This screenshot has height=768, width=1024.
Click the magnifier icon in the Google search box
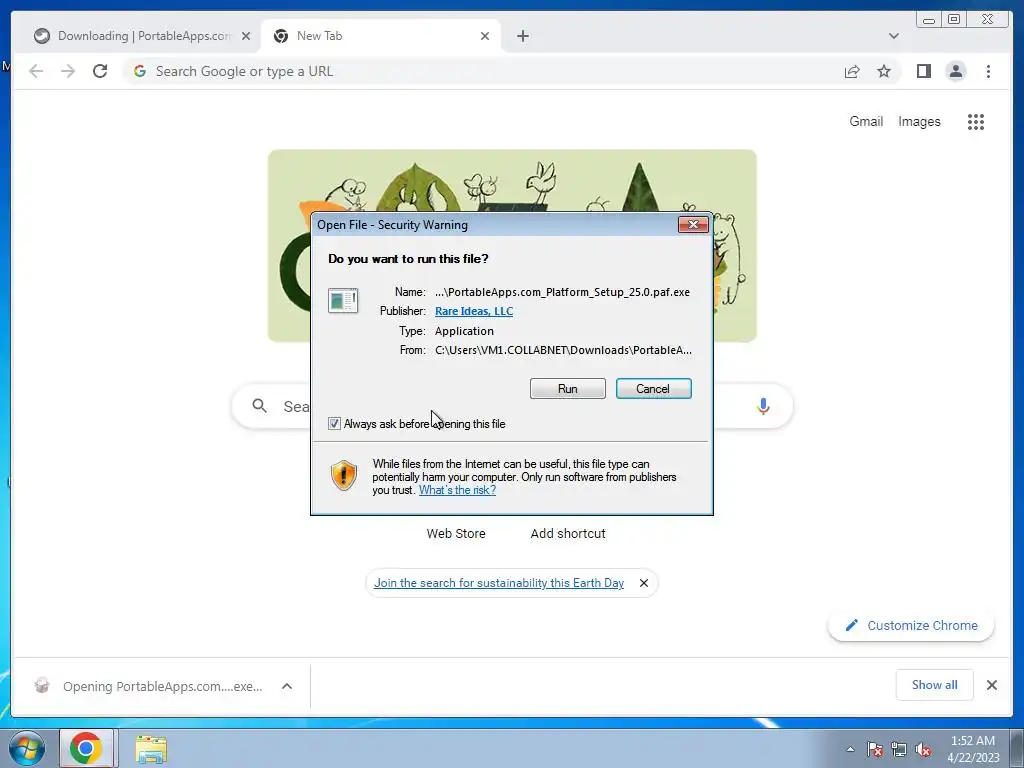pos(259,406)
